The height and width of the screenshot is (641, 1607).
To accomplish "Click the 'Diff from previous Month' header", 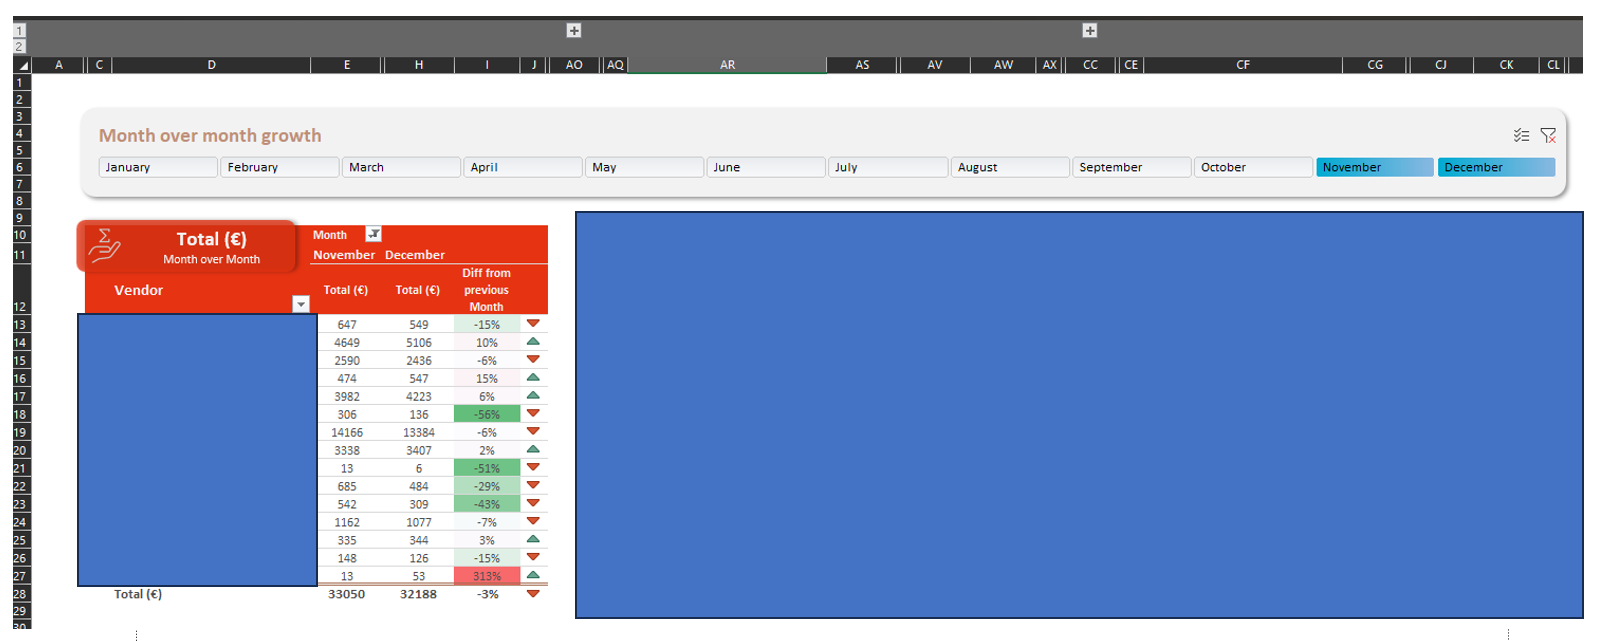I will (486, 290).
